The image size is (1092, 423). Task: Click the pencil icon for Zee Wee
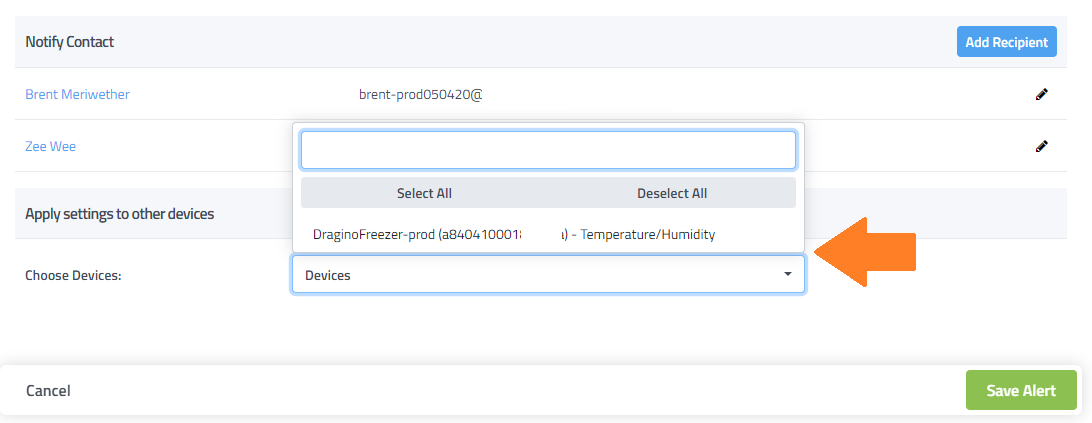click(1041, 146)
